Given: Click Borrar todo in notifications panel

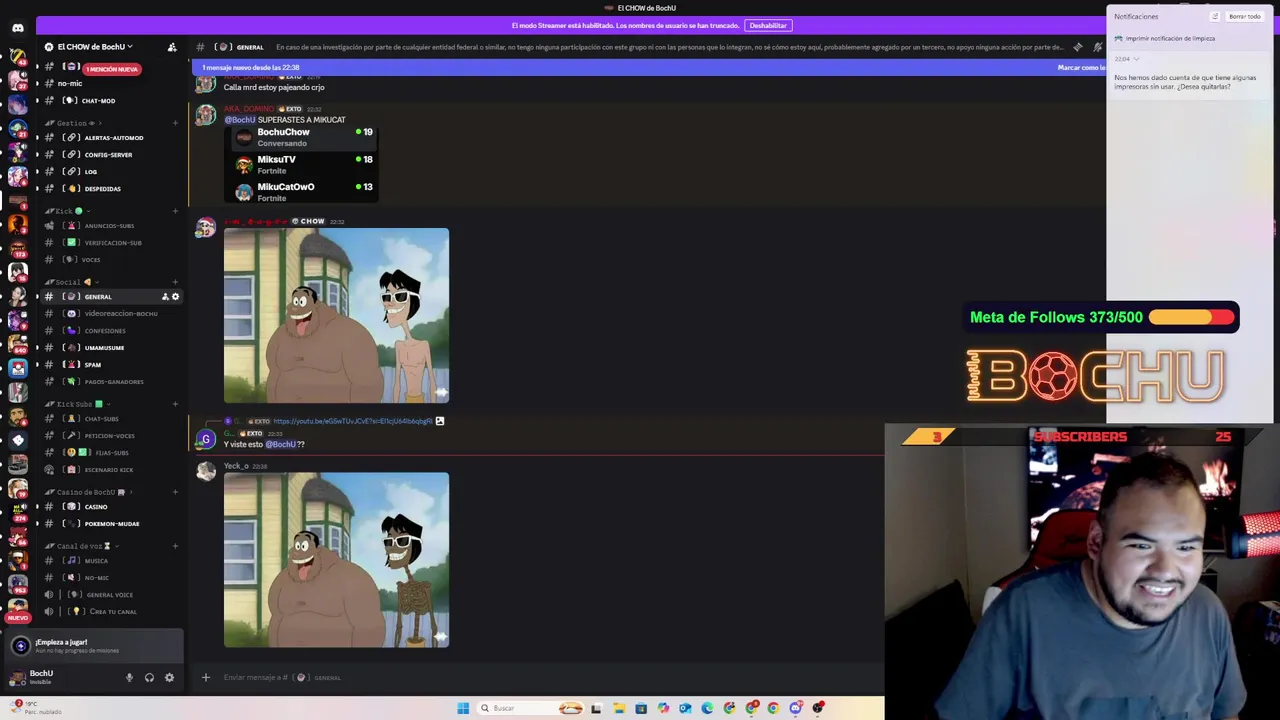Looking at the screenshot, I should tap(1245, 17).
